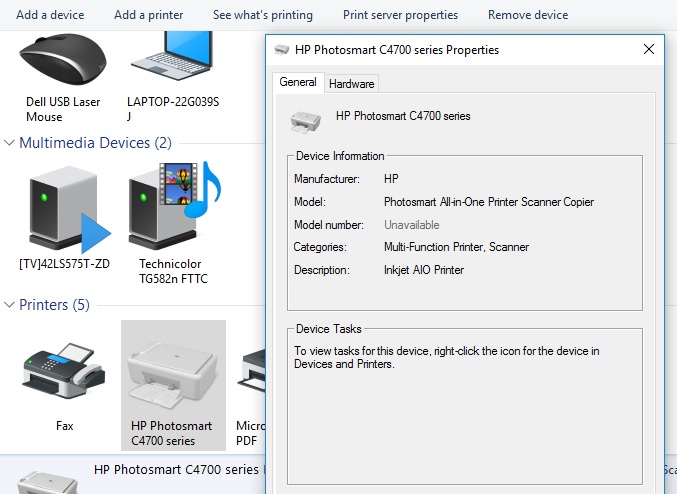Click Add a printer in the toolbar
Screen dimensions: 677x494
tap(149, 15)
